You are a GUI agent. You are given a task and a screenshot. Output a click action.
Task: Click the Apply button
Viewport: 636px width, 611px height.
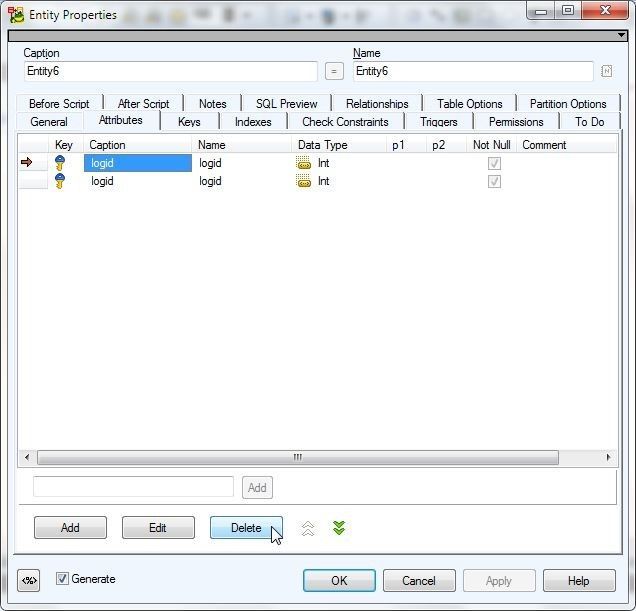(x=499, y=581)
